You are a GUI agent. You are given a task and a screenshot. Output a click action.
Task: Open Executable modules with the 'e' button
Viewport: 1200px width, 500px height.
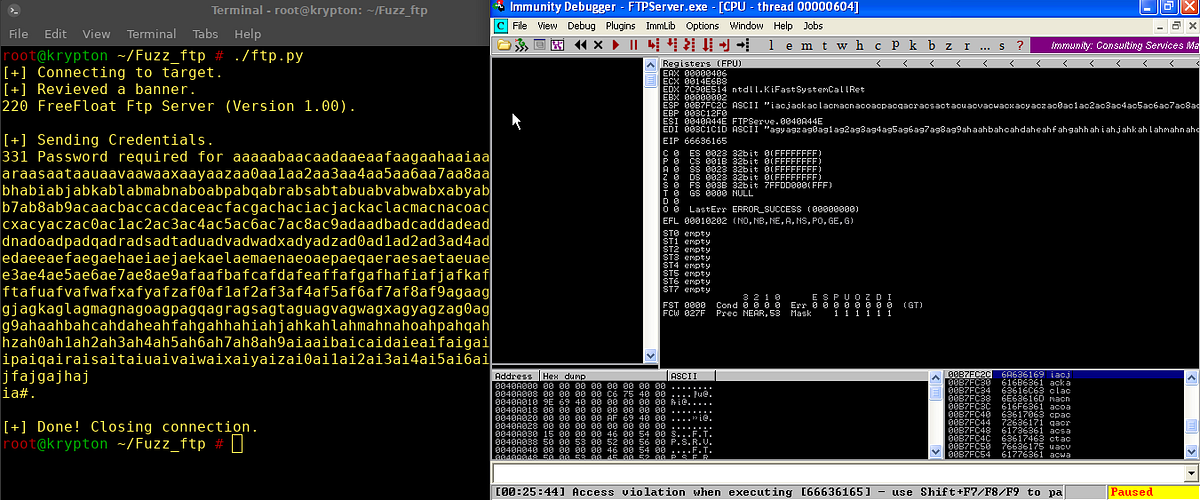coord(789,45)
